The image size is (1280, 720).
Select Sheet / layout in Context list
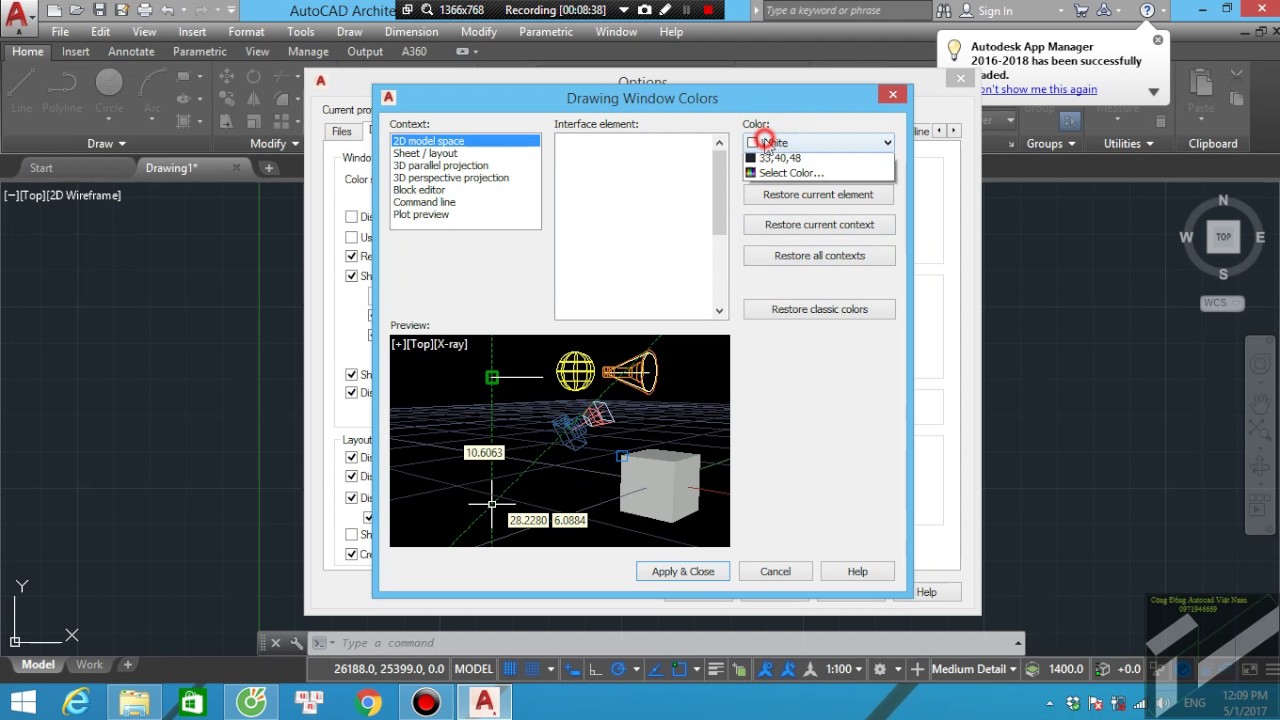[425, 153]
